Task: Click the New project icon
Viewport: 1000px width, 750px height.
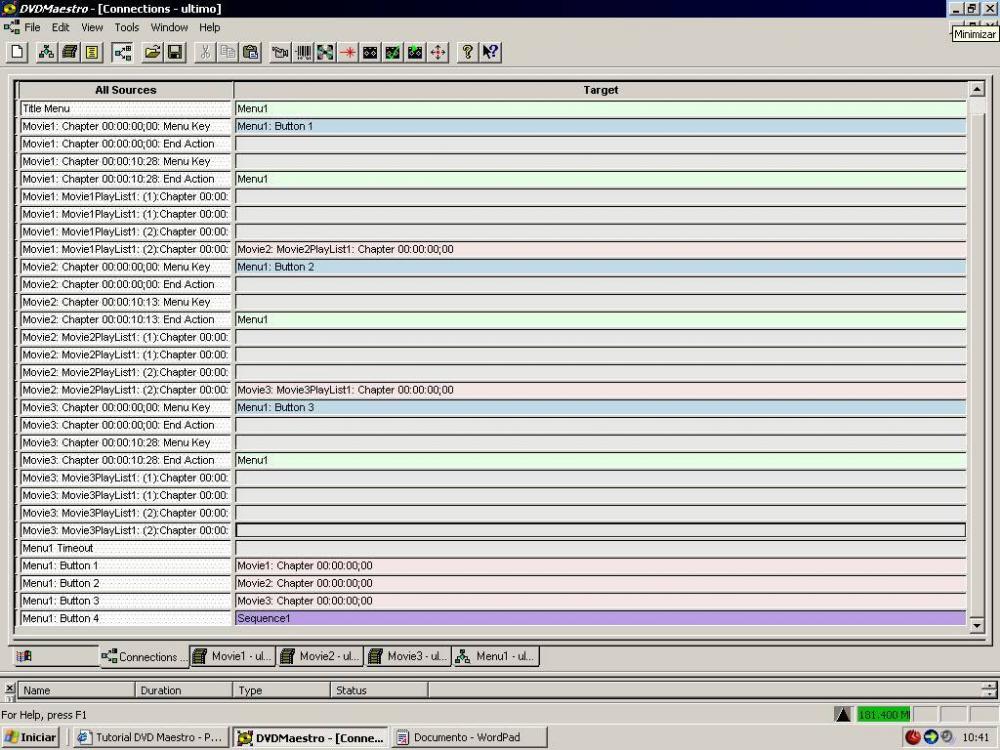Action: tap(17, 52)
